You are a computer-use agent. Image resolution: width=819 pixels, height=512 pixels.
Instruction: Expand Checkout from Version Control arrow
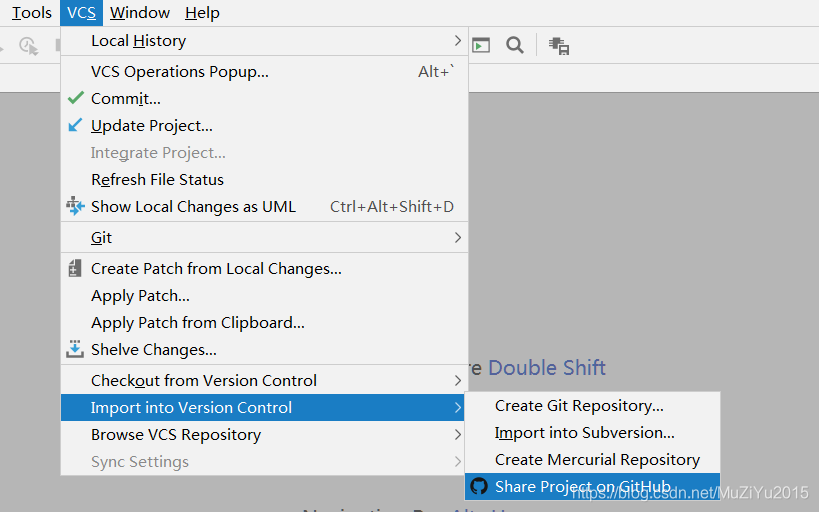[x=458, y=380]
